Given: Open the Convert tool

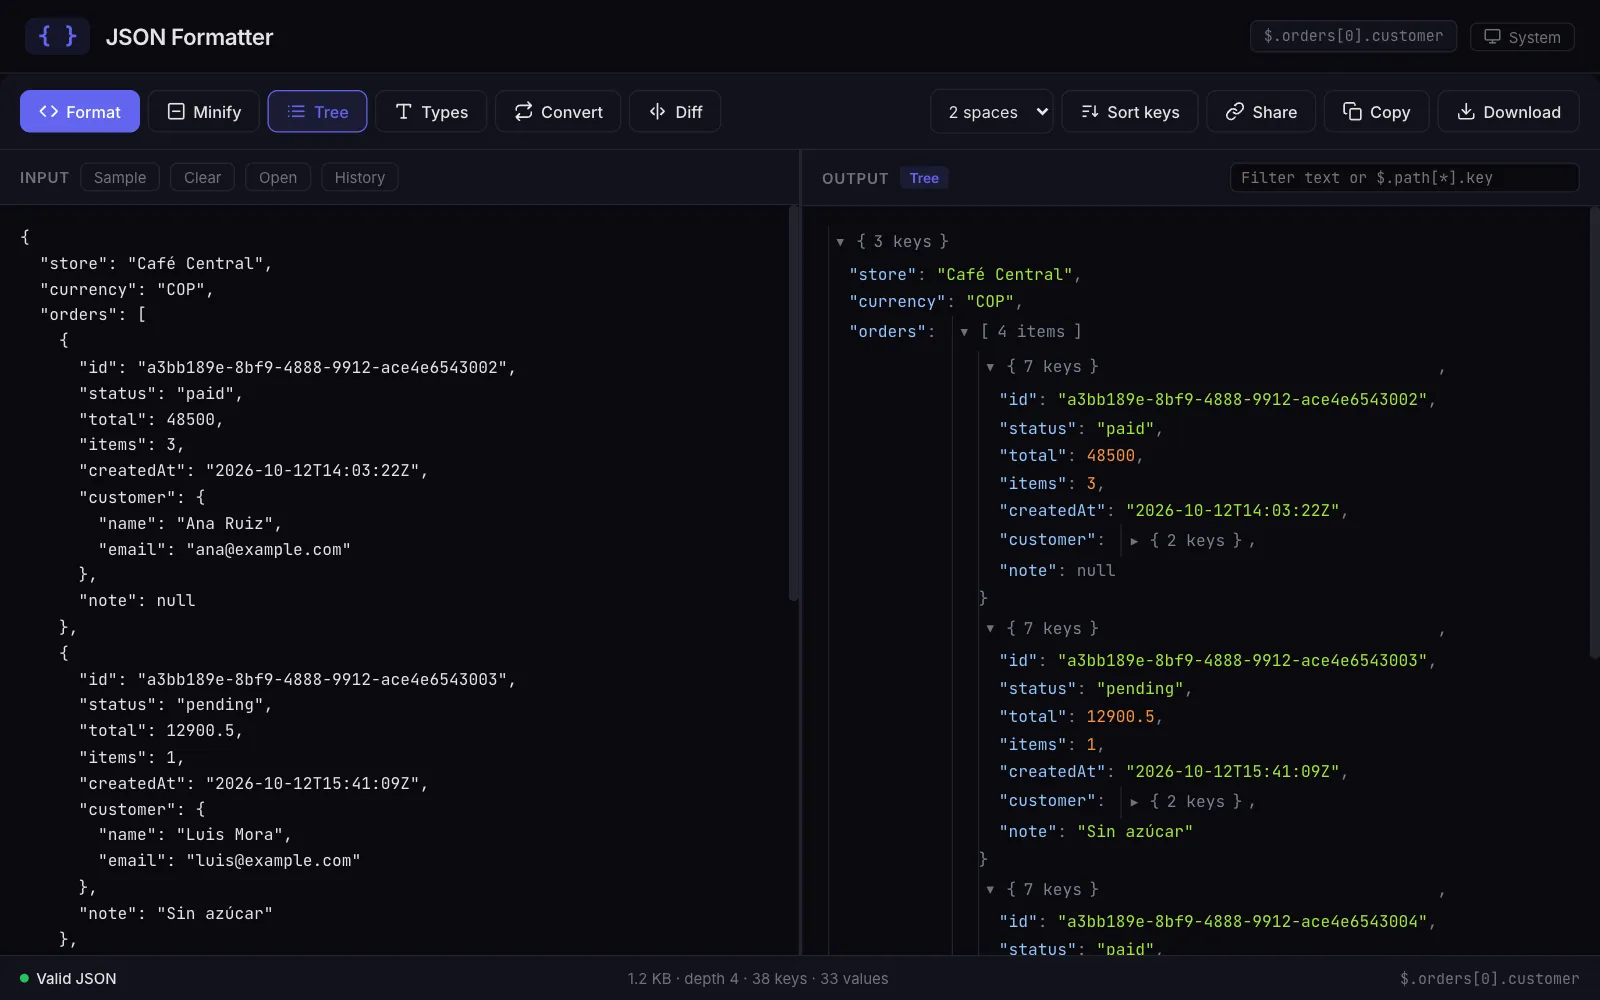Looking at the screenshot, I should (558, 112).
